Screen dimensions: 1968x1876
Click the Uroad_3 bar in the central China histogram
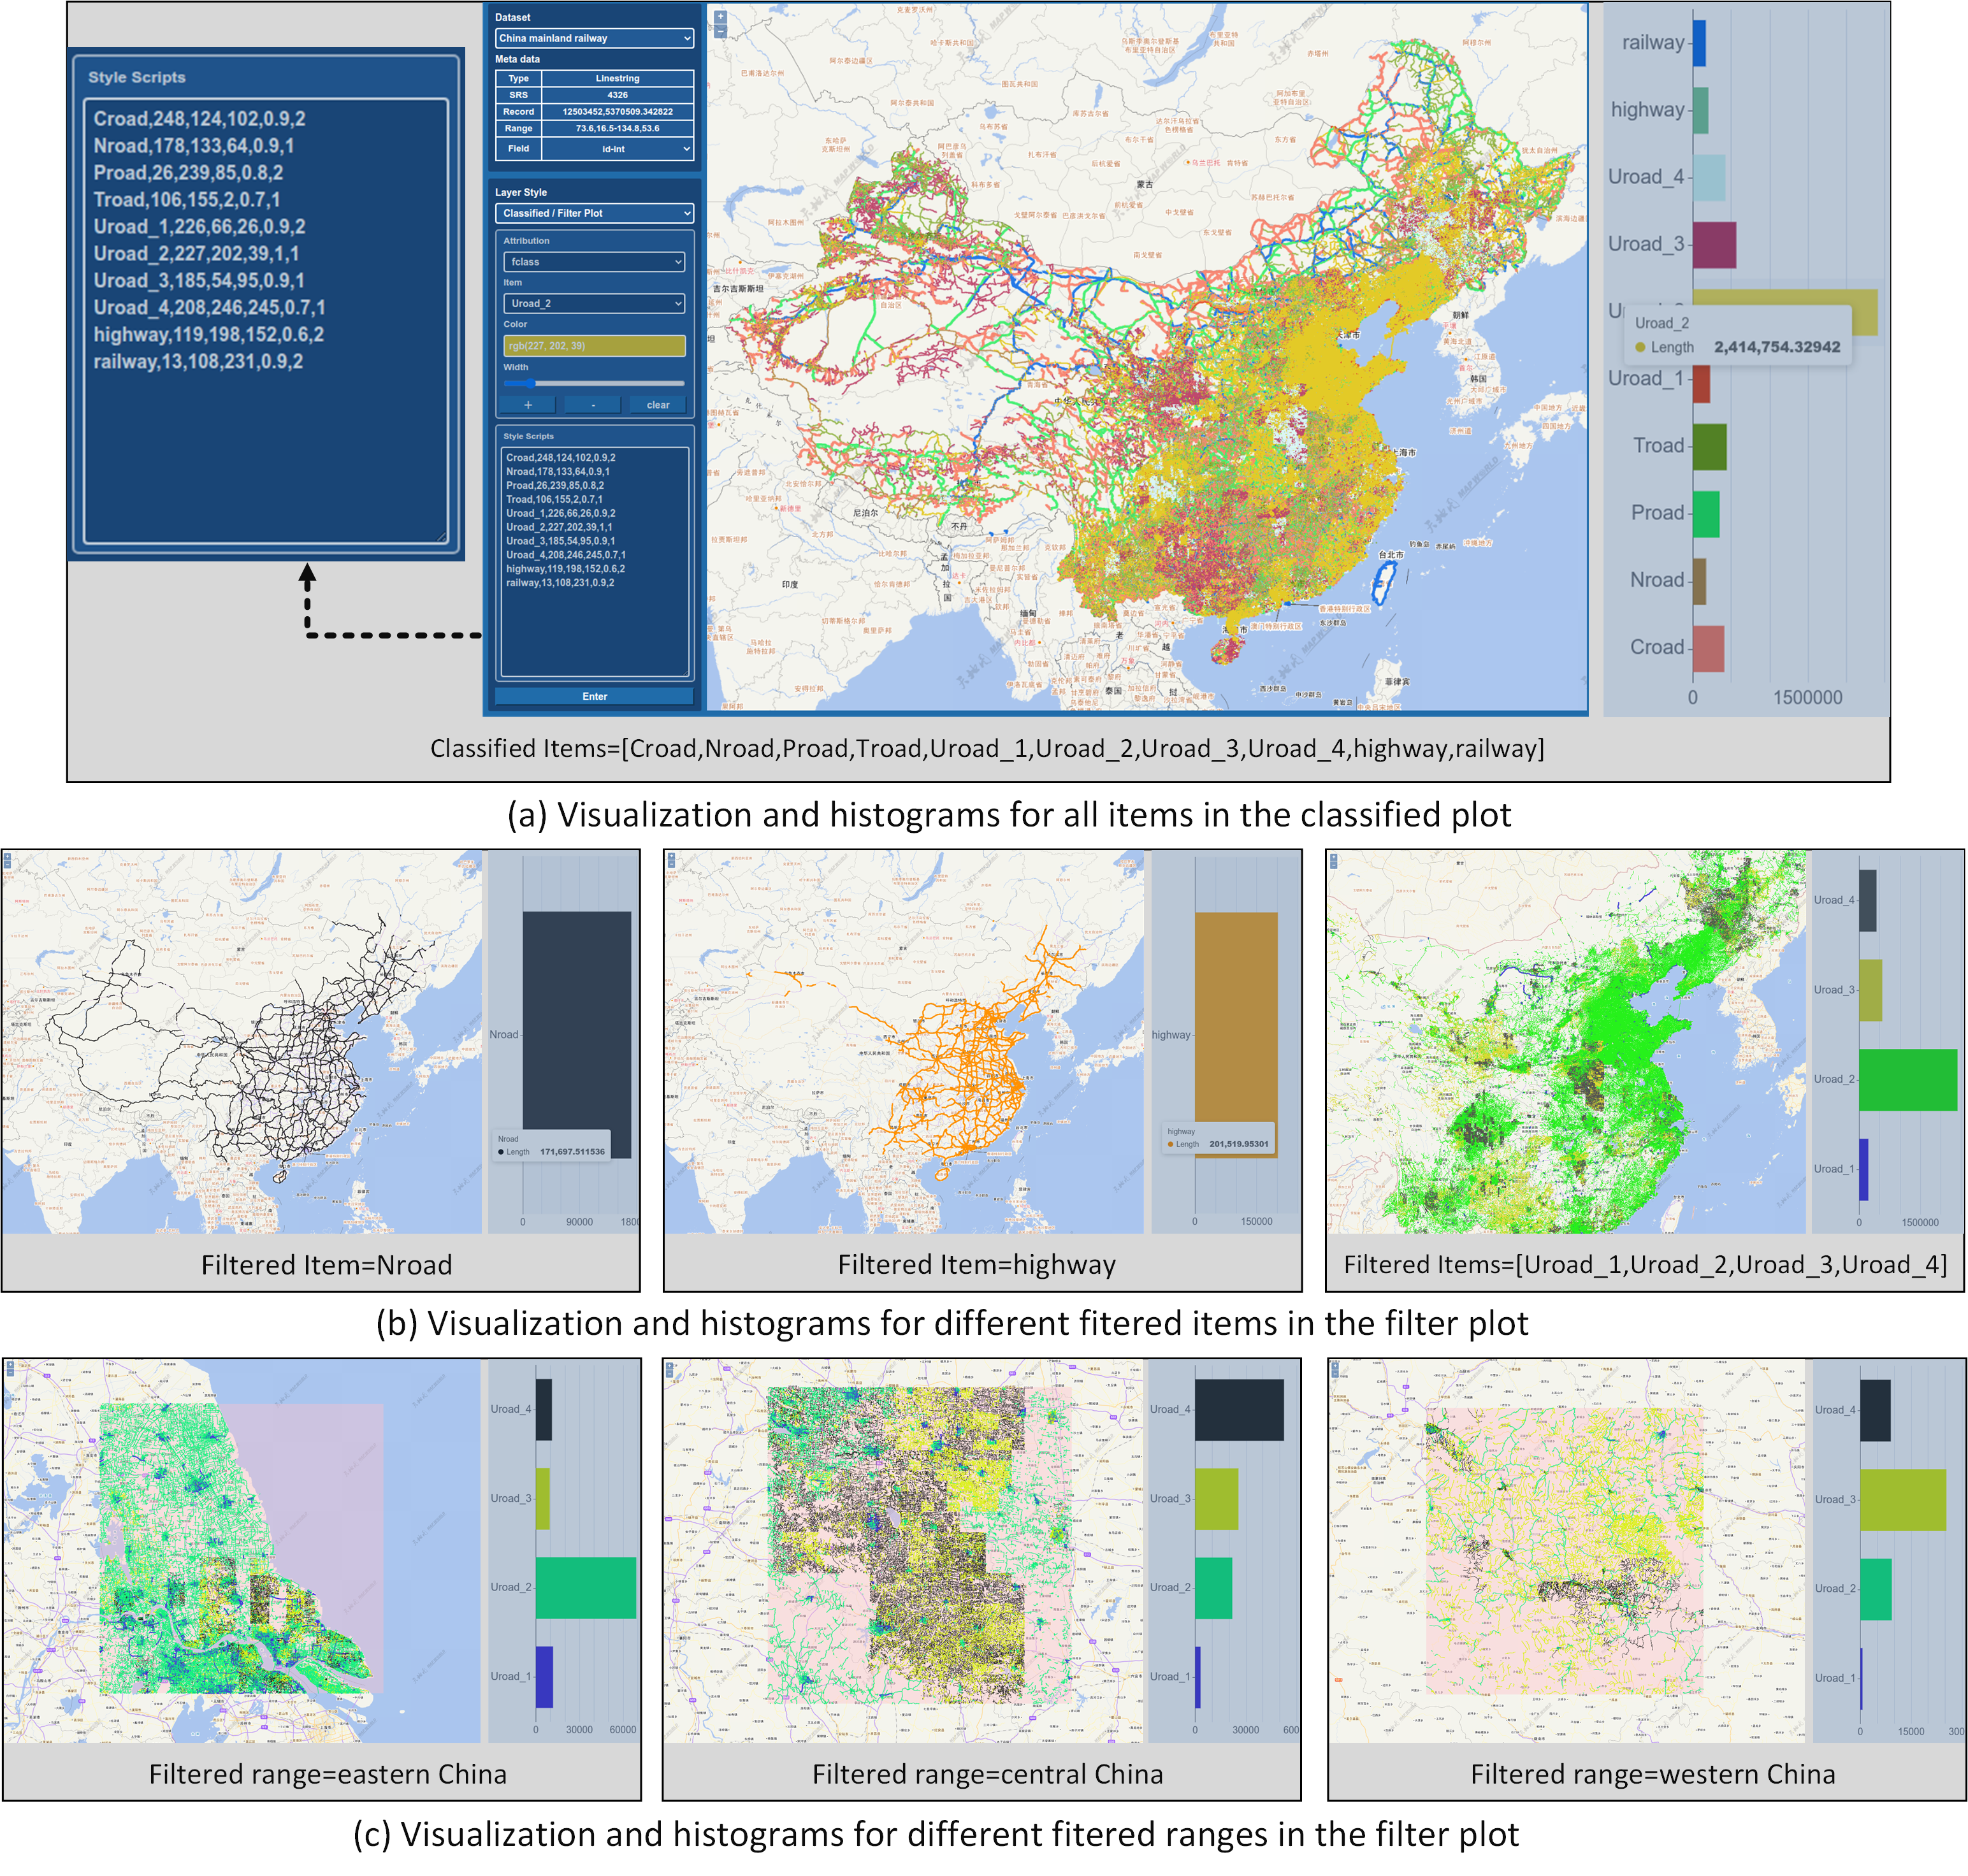(x=1216, y=1499)
